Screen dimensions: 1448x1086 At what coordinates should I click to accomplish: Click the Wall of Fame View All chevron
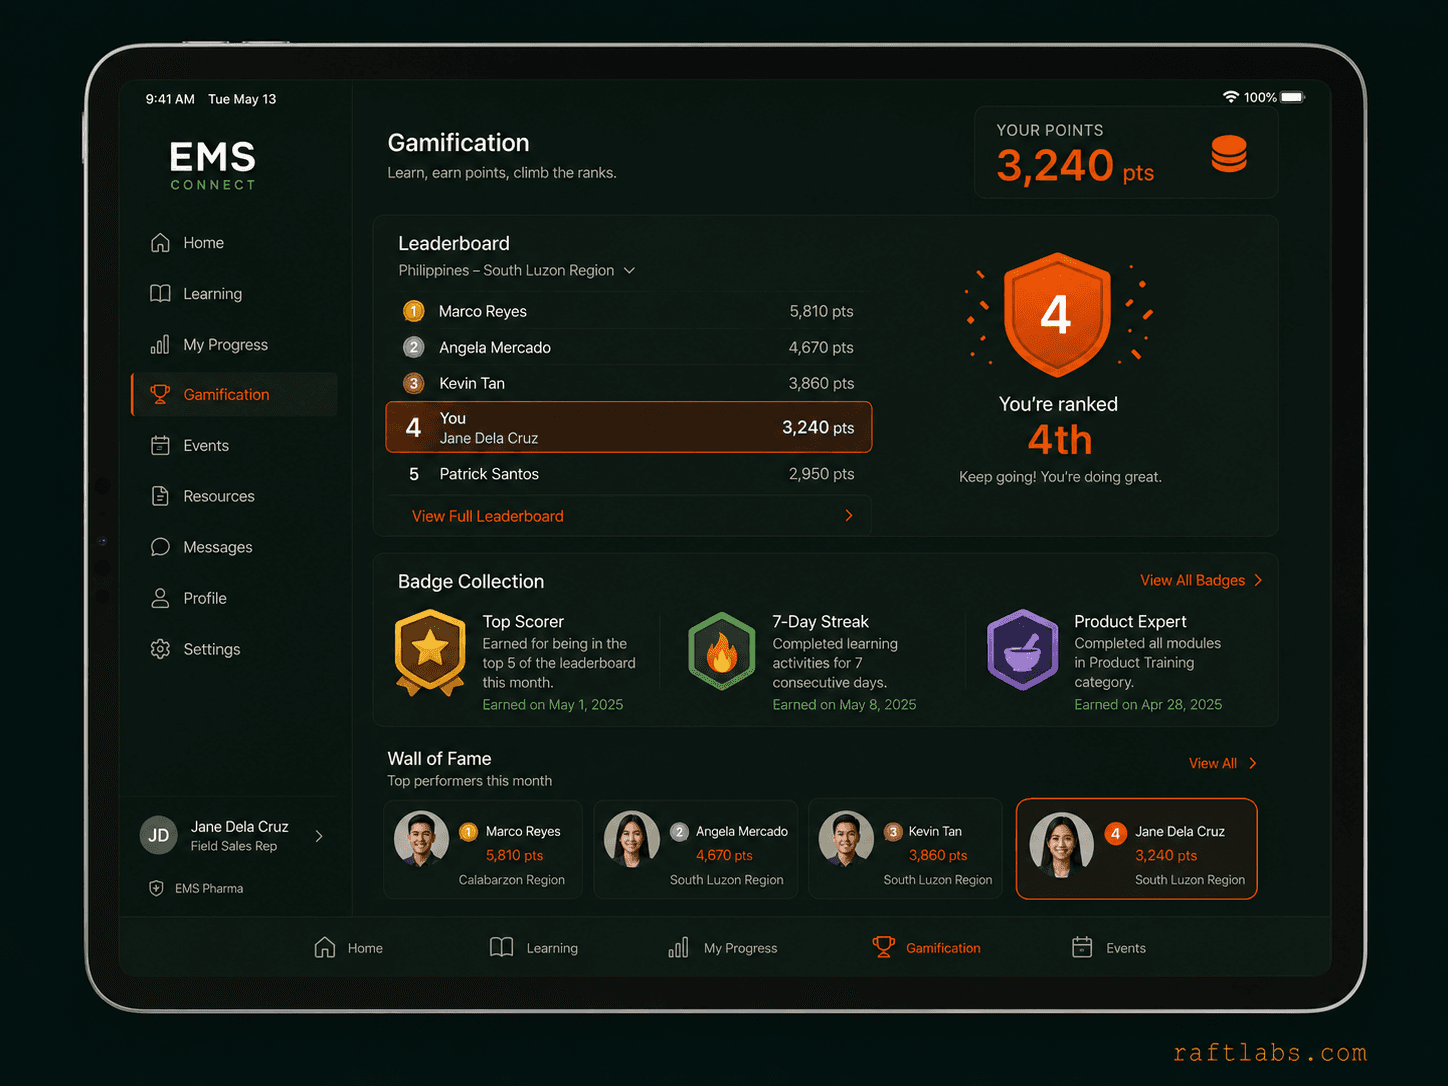pyautogui.click(x=1252, y=763)
